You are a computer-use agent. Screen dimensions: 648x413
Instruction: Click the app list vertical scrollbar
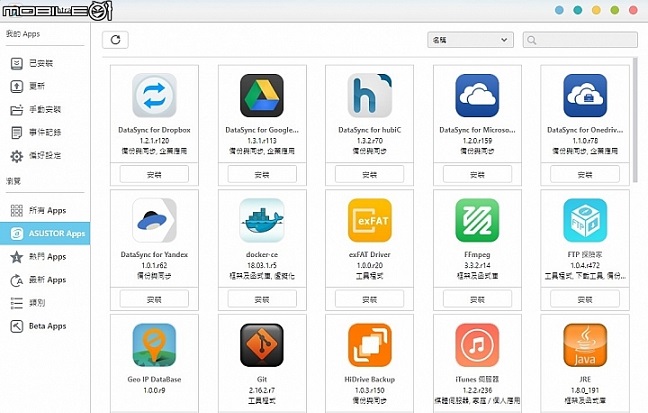pos(635,120)
